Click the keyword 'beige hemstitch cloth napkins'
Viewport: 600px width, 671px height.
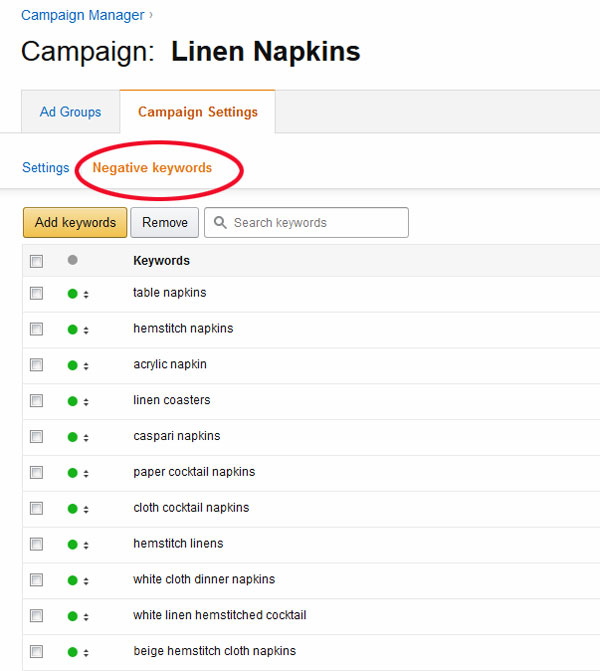tap(215, 651)
